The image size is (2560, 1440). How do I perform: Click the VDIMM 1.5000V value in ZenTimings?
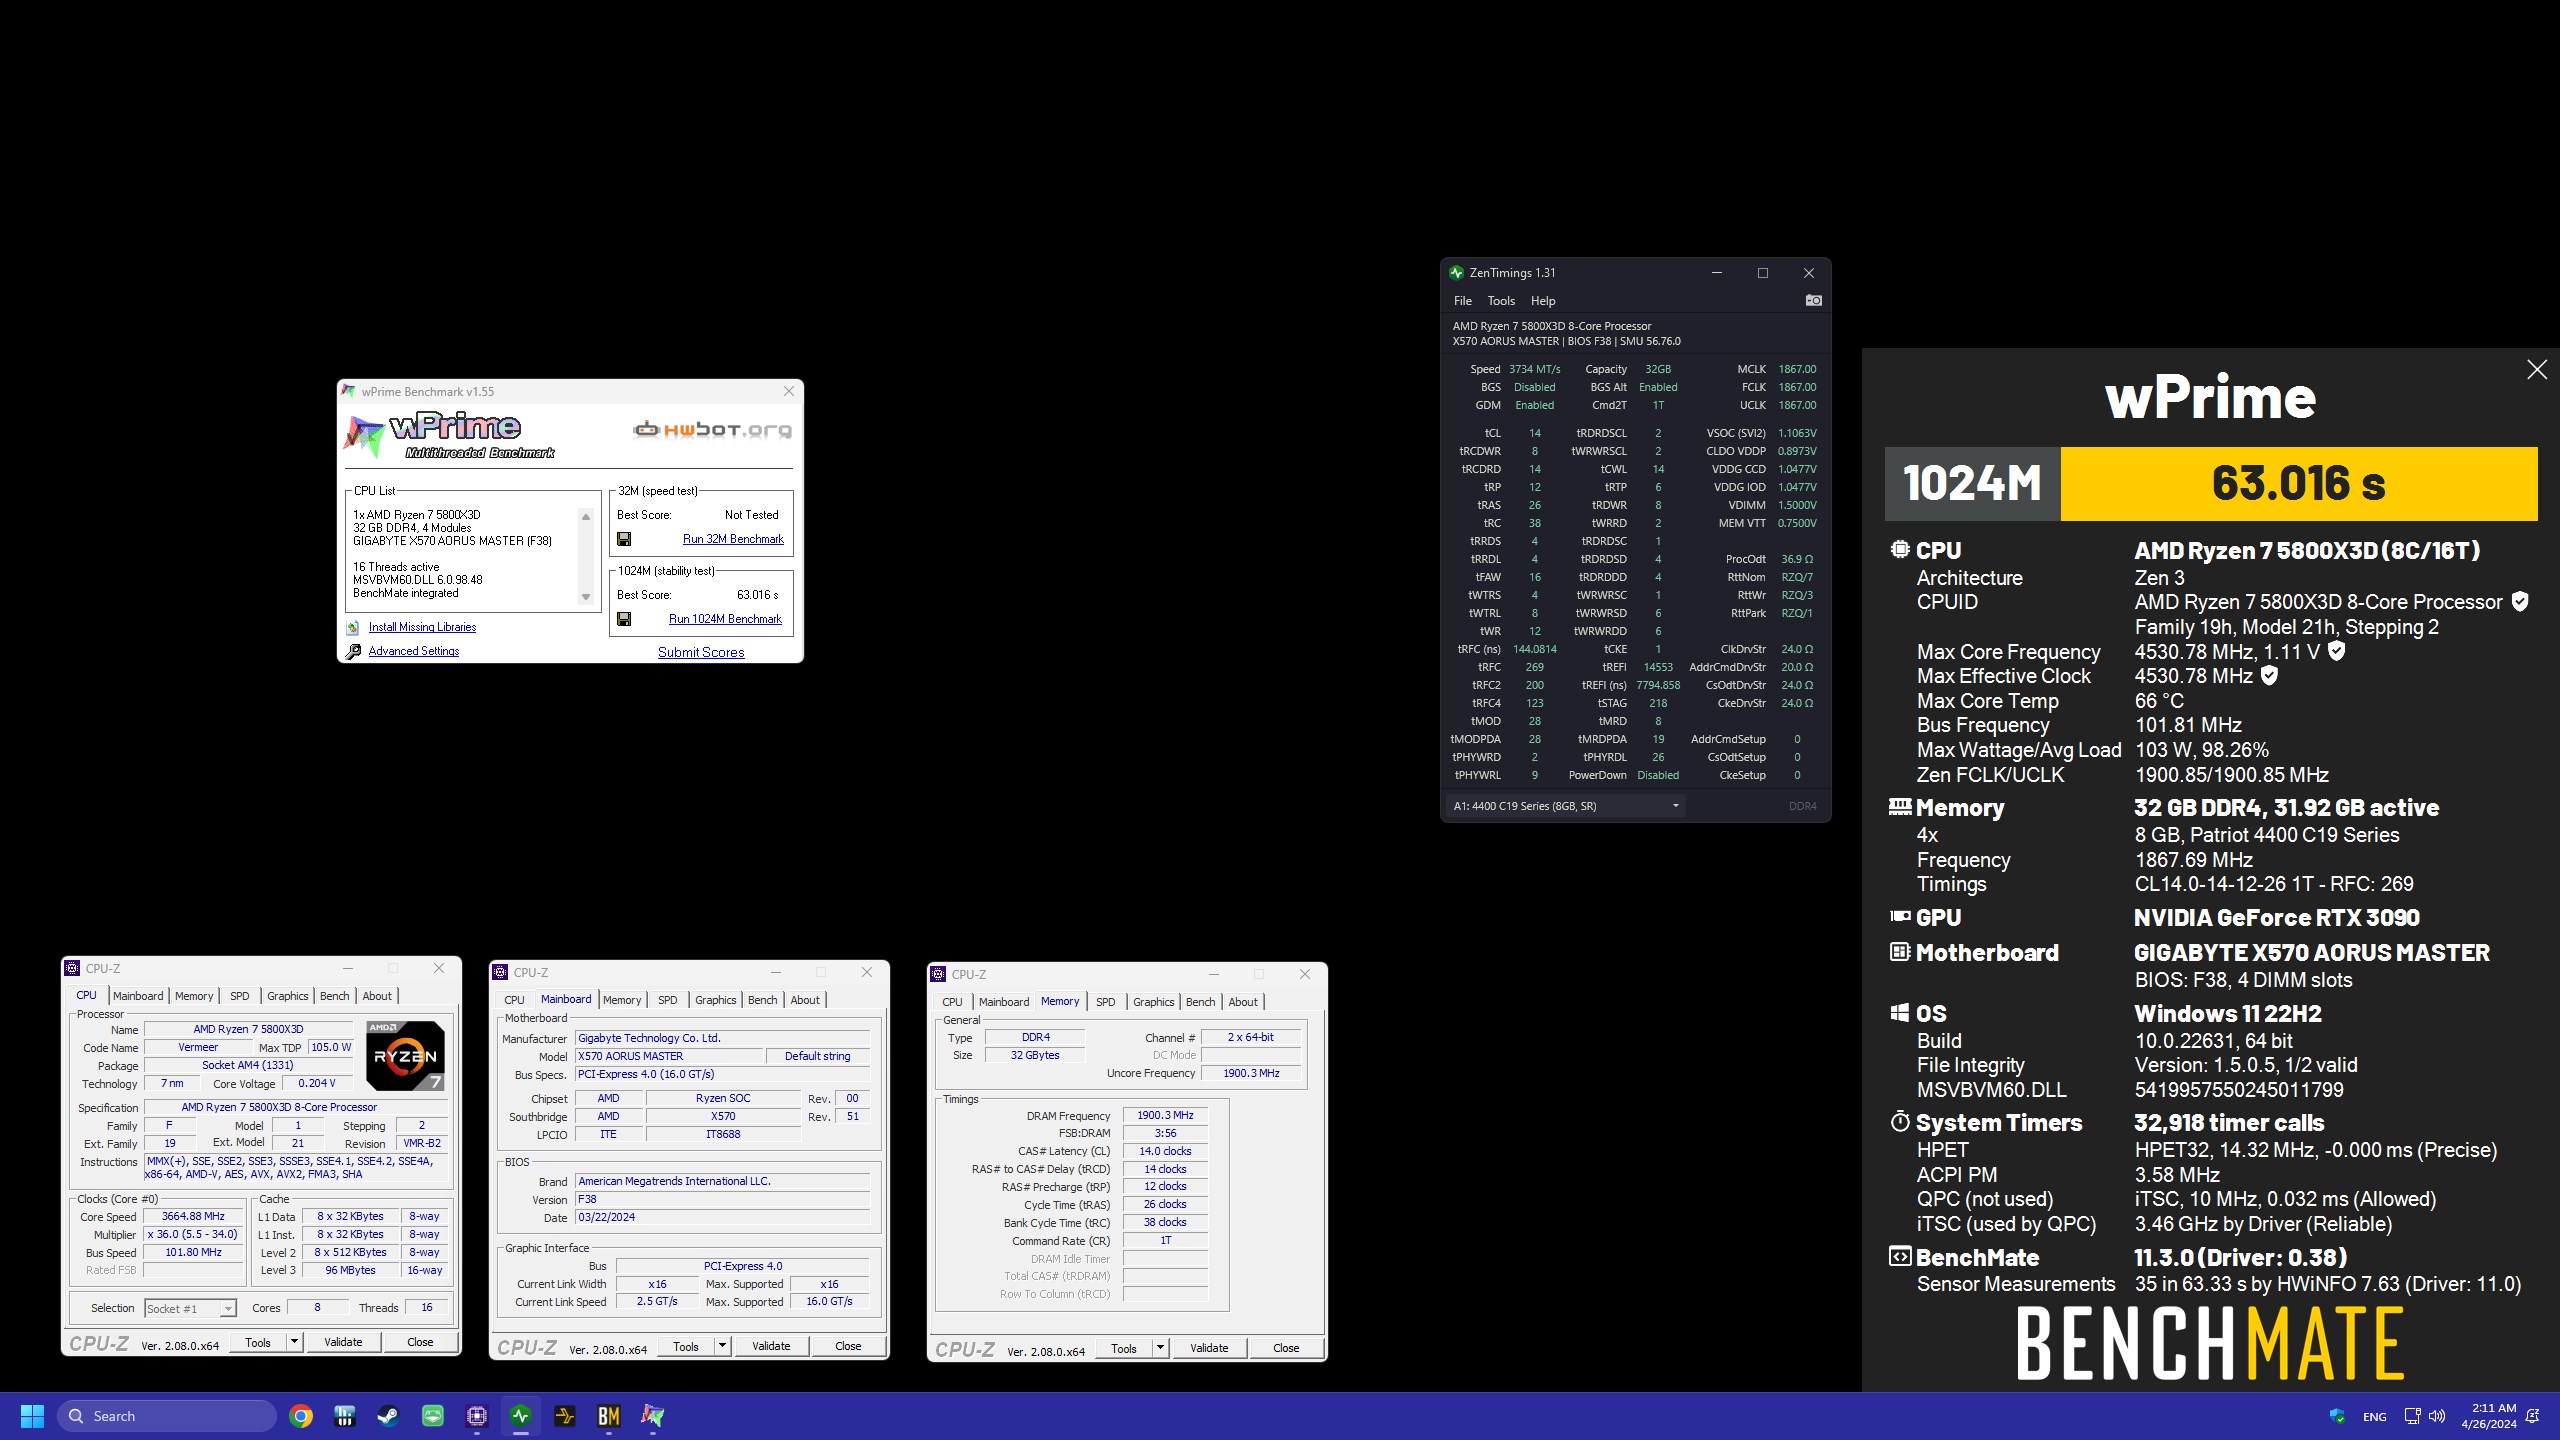1797,505
